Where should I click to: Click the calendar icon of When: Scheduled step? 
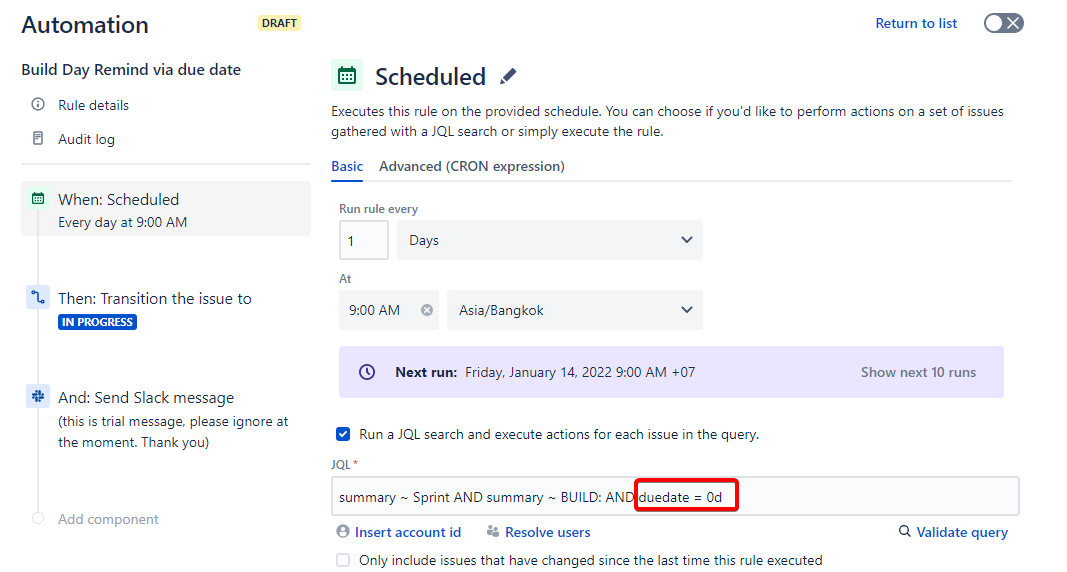click(x=38, y=199)
